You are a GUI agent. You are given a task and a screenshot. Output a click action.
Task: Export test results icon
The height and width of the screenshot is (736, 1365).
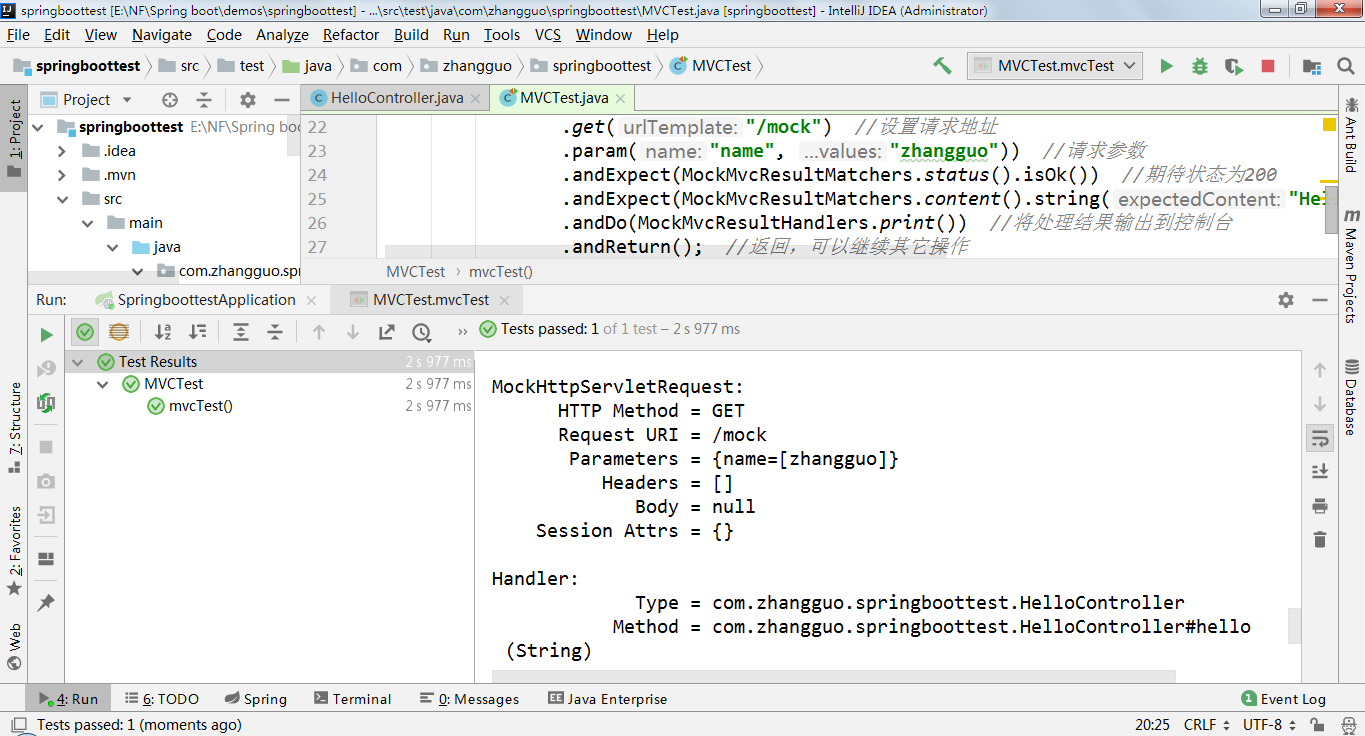click(x=387, y=332)
